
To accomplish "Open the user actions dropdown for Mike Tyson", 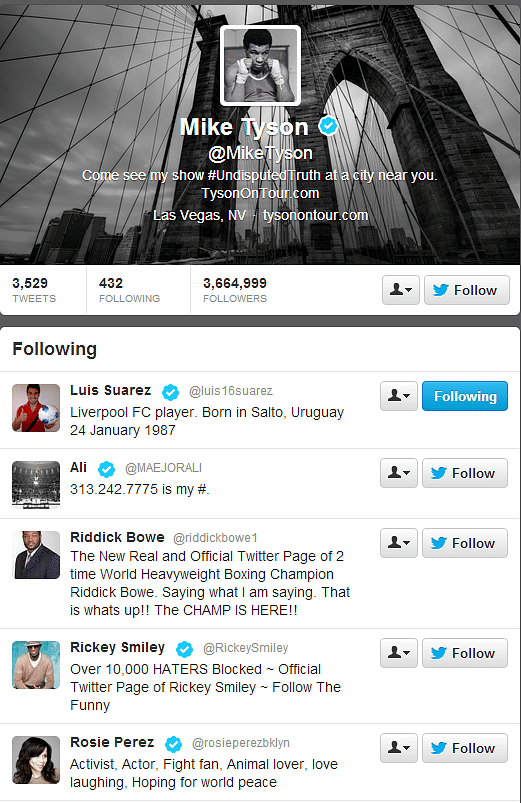I will point(401,290).
